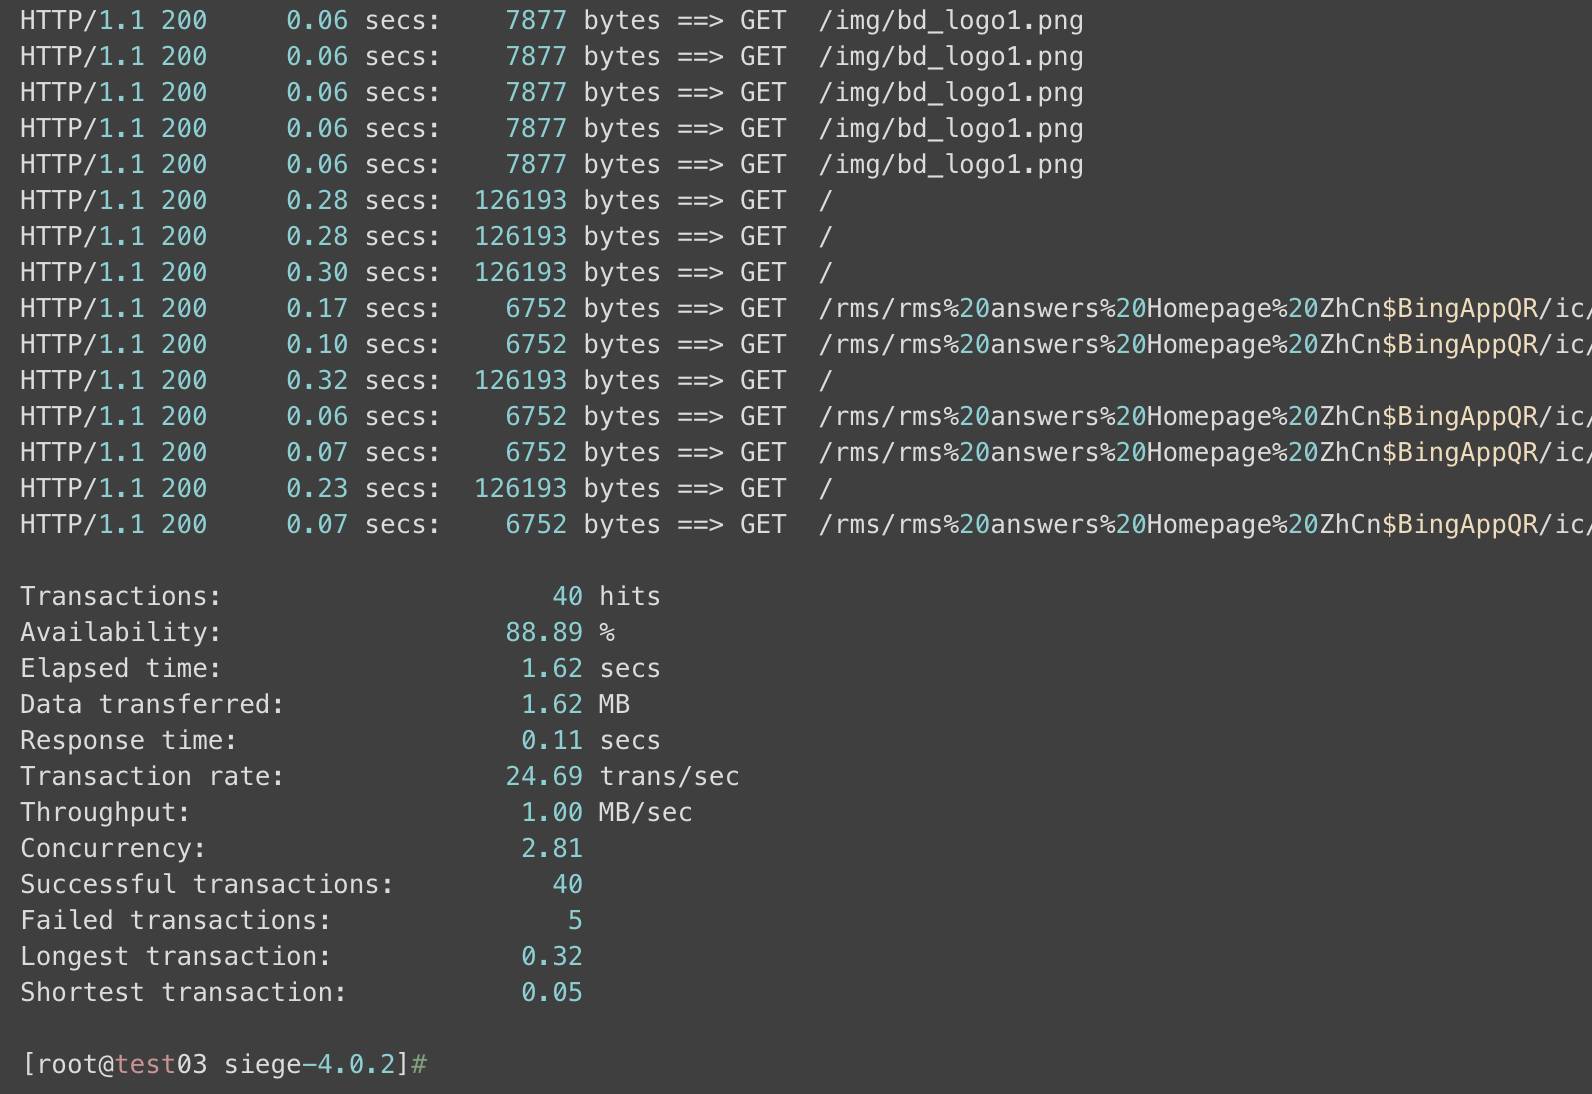Click the "Elapsed time:" label
This screenshot has height=1094, width=1592.
[121, 668]
